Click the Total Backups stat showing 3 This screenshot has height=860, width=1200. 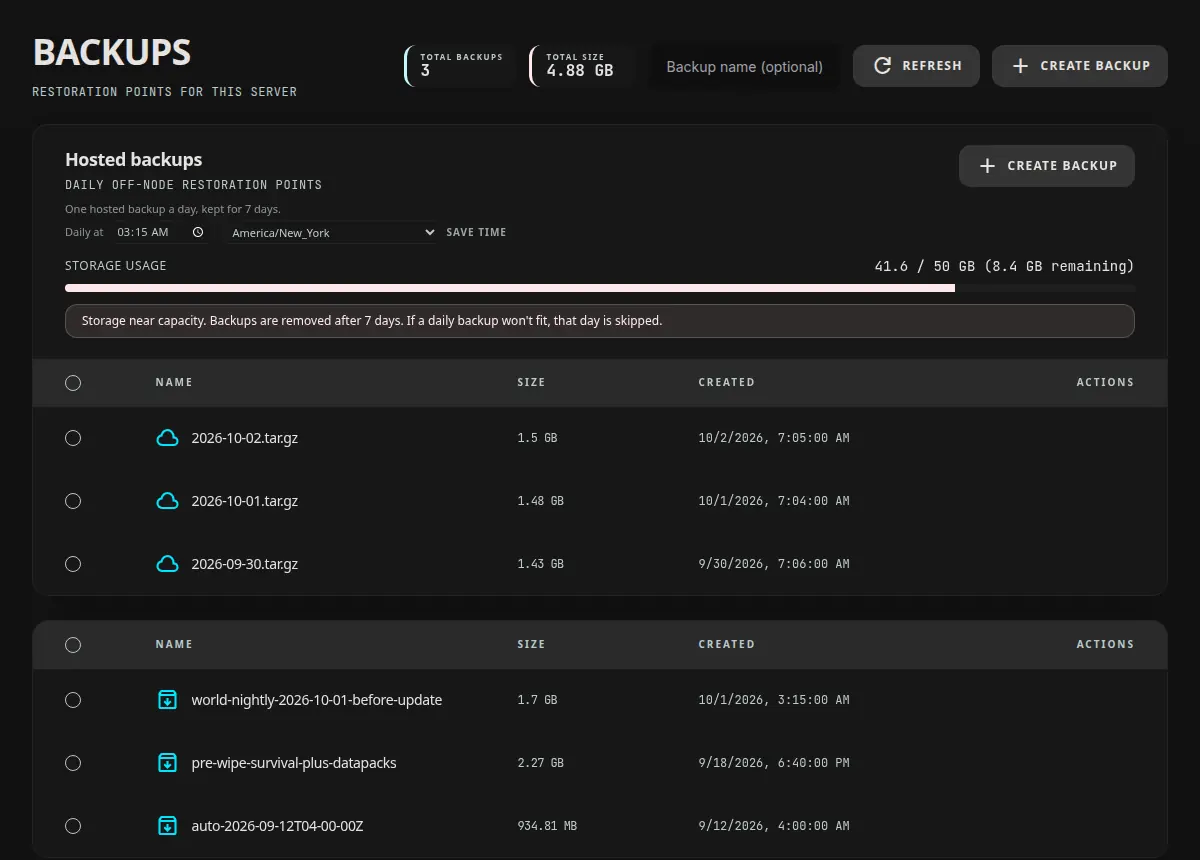460,66
